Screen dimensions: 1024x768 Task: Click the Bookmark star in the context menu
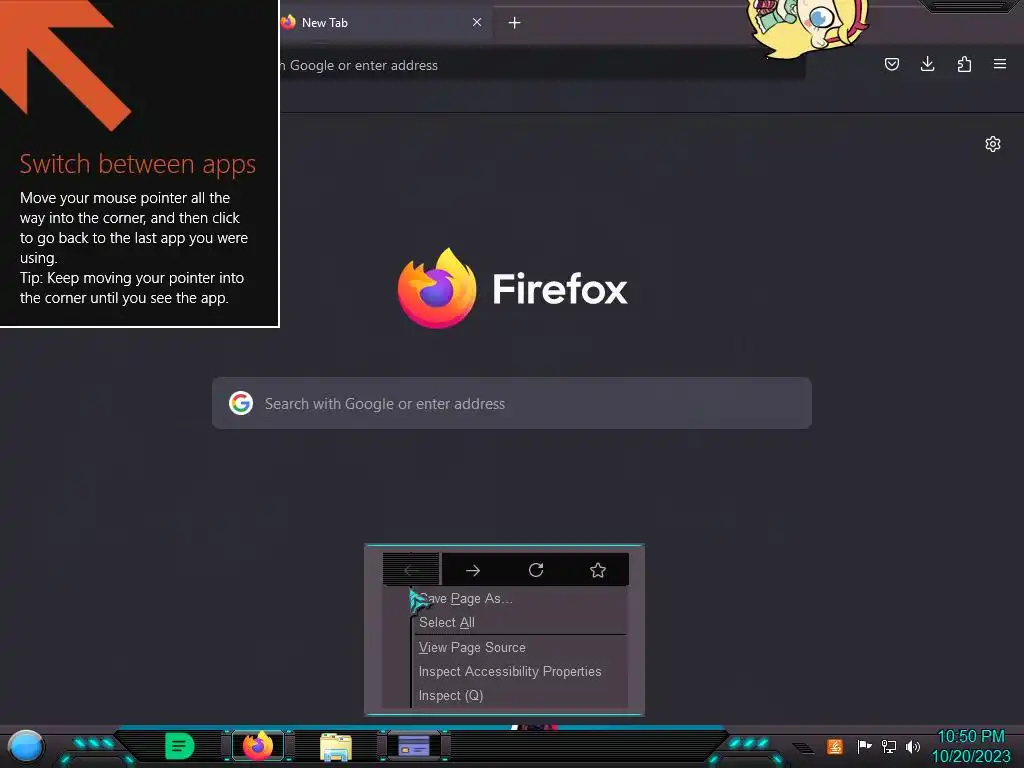(598, 570)
